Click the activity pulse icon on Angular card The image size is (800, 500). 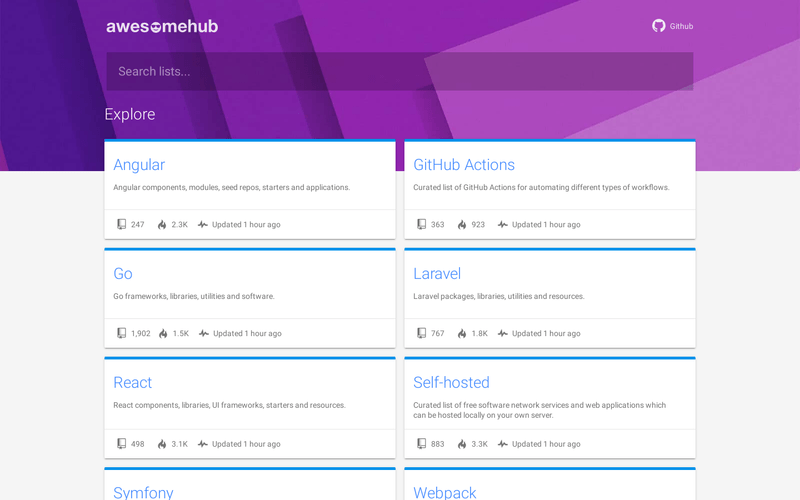[203, 225]
